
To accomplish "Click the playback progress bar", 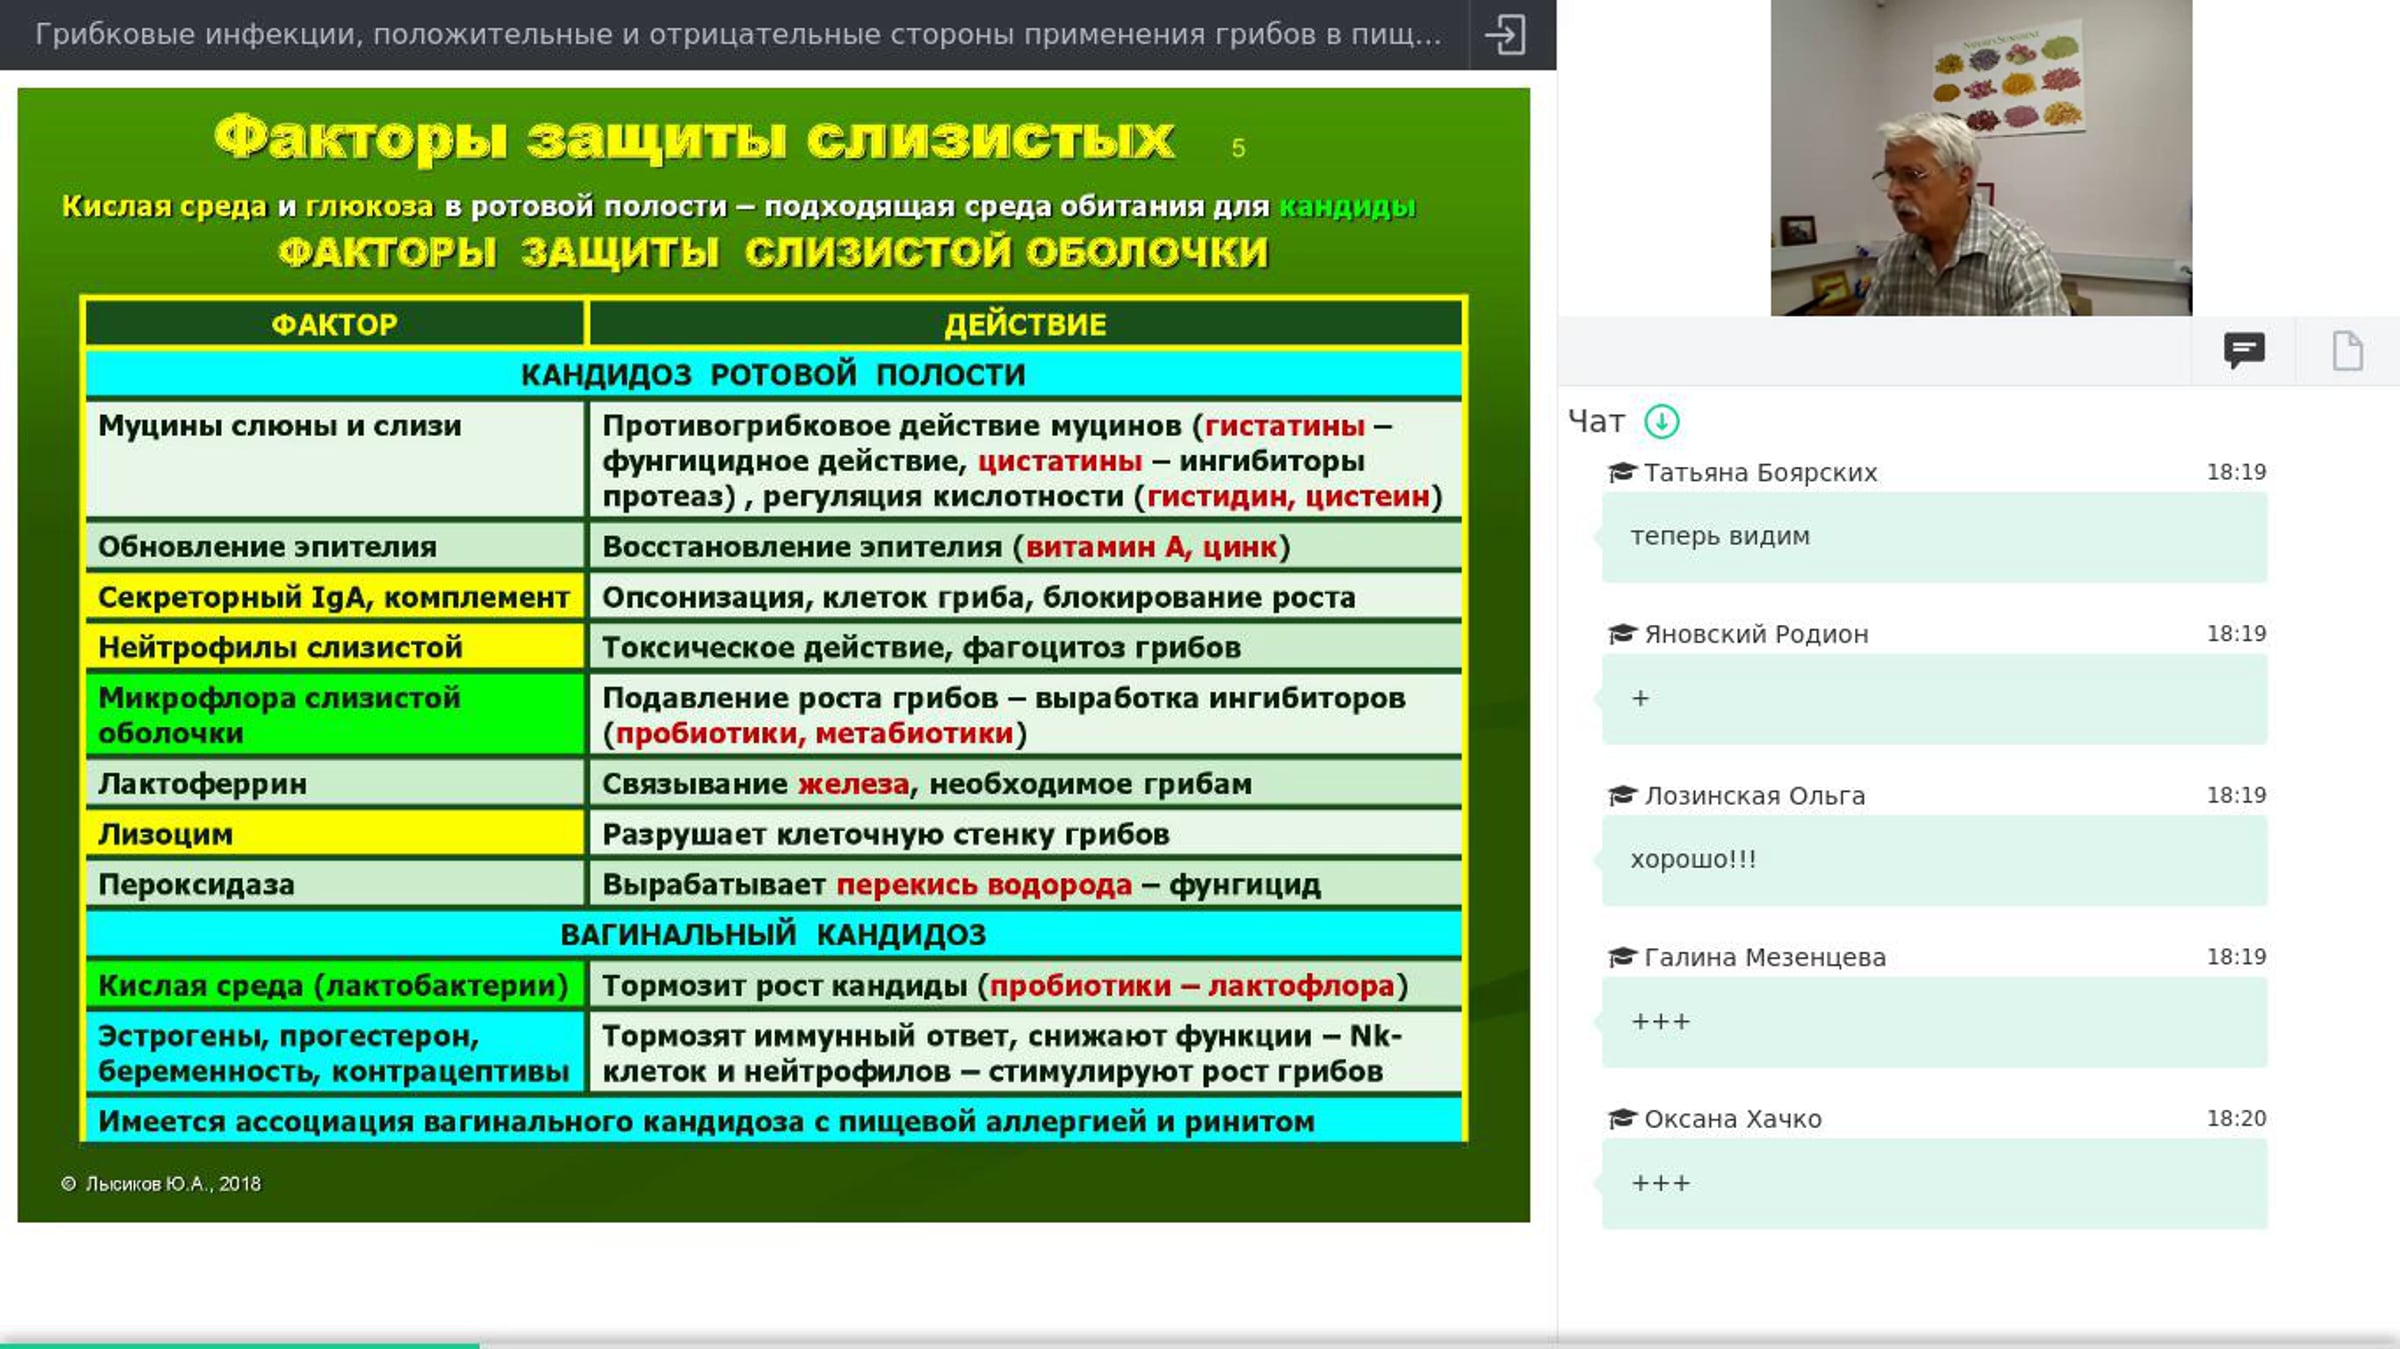I will click(x=1200, y=1345).
